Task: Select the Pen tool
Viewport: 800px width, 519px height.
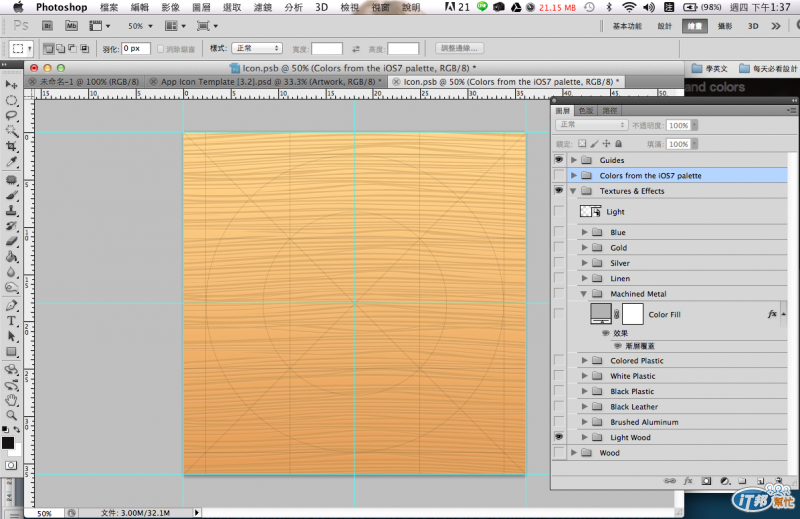Action: [12, 305]
